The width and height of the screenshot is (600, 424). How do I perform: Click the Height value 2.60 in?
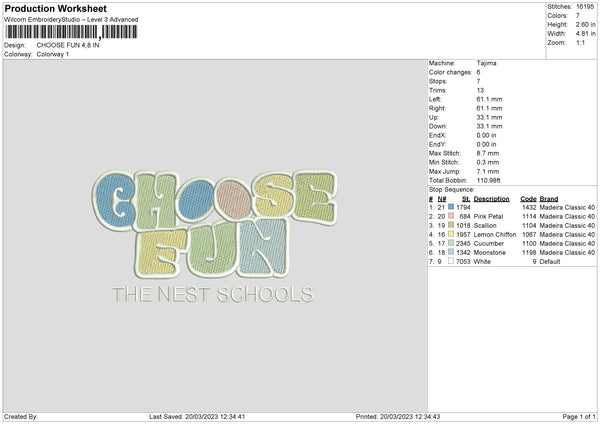point(585,24)
